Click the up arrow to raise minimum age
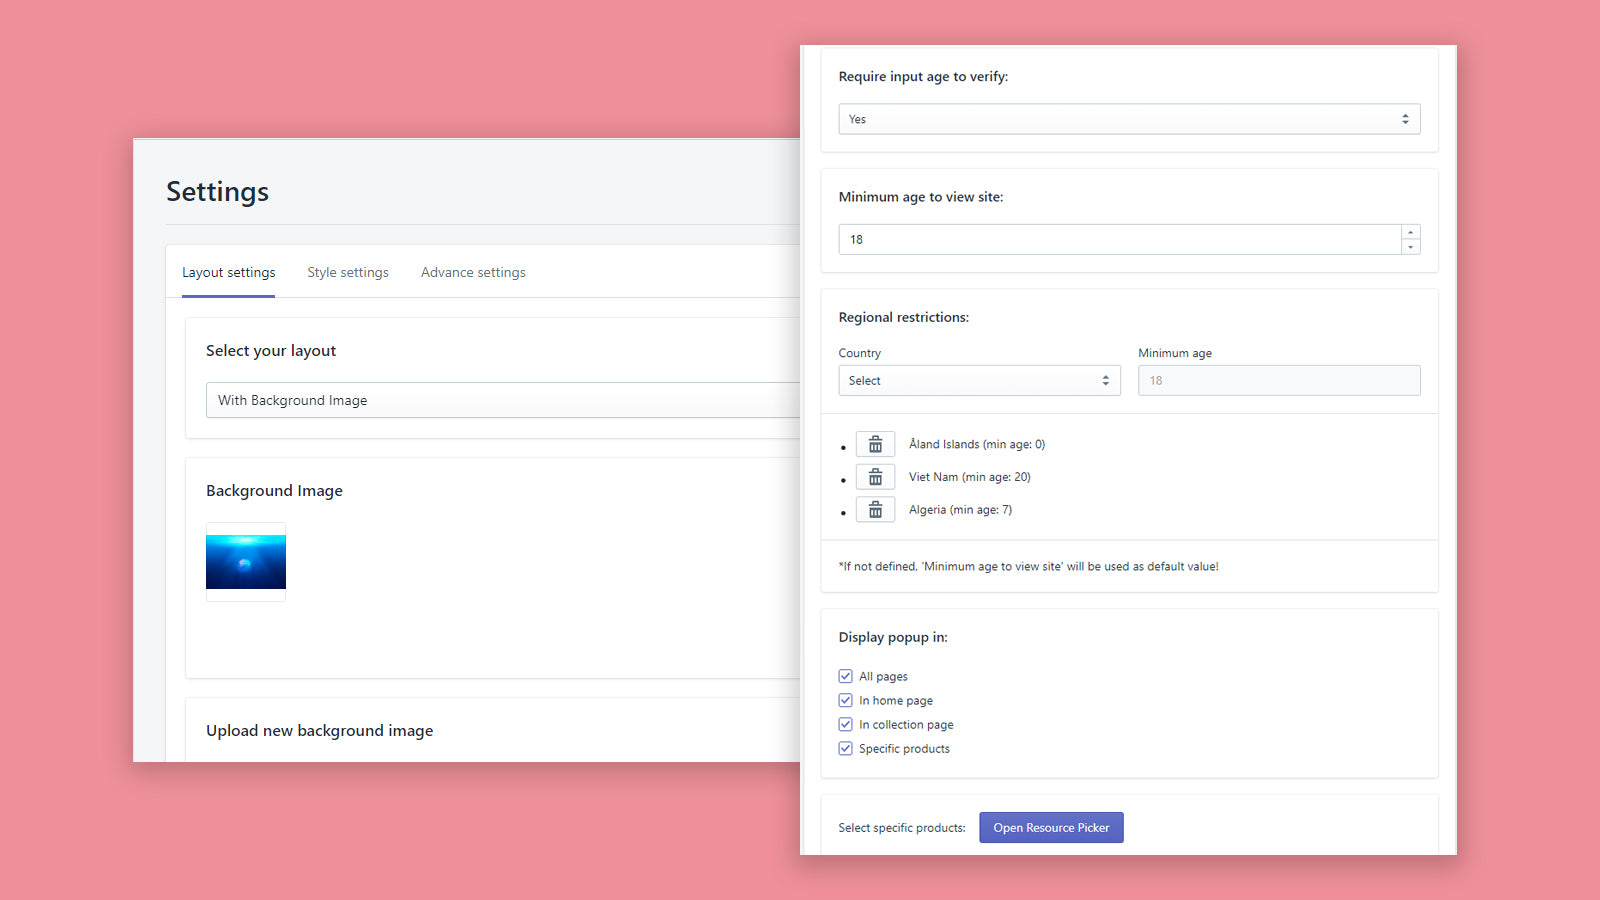Screen dimensions: 1600x900 coord(1410,233)
